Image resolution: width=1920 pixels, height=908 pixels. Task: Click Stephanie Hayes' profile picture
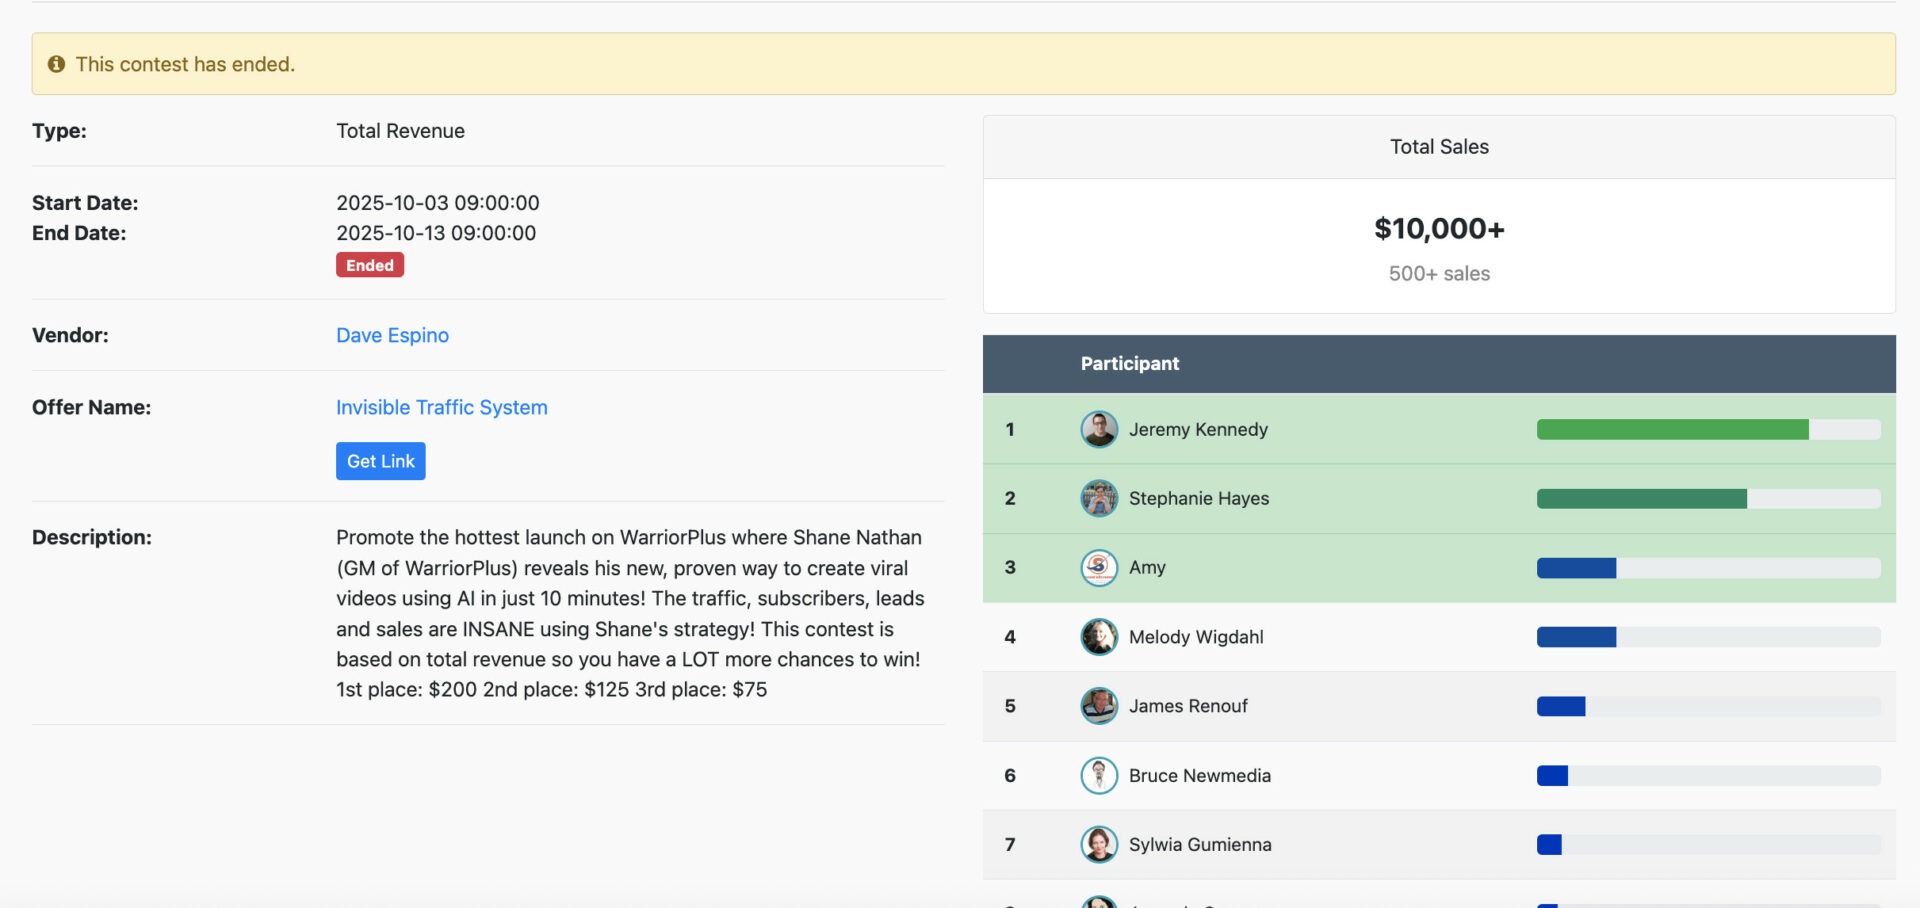(1098, 498)
